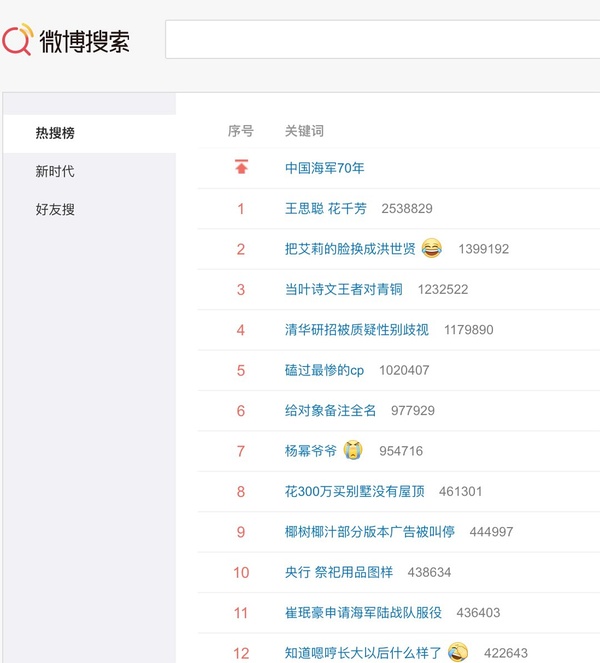Open topic 花300万买别墅没有屋顶

(354, 491)
